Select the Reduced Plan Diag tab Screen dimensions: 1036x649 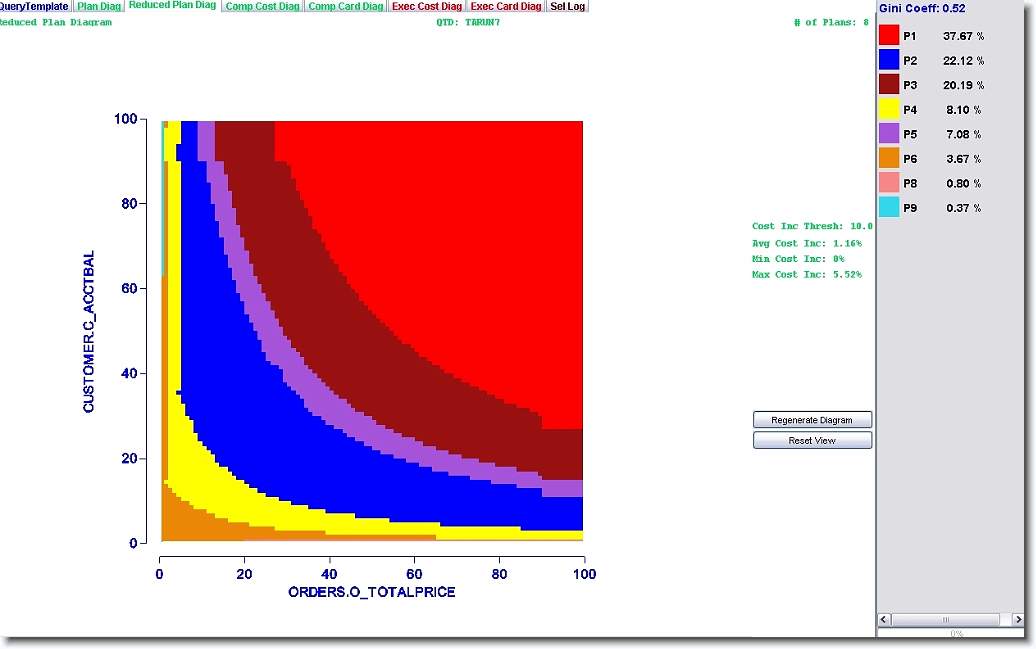[x=173, y=6]
